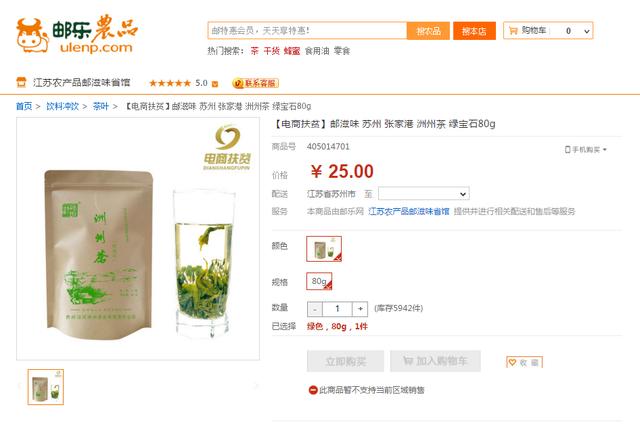This screenshot has height=426, width=640.
Task: Open the delivery destination dropdown
Action: 424,193
